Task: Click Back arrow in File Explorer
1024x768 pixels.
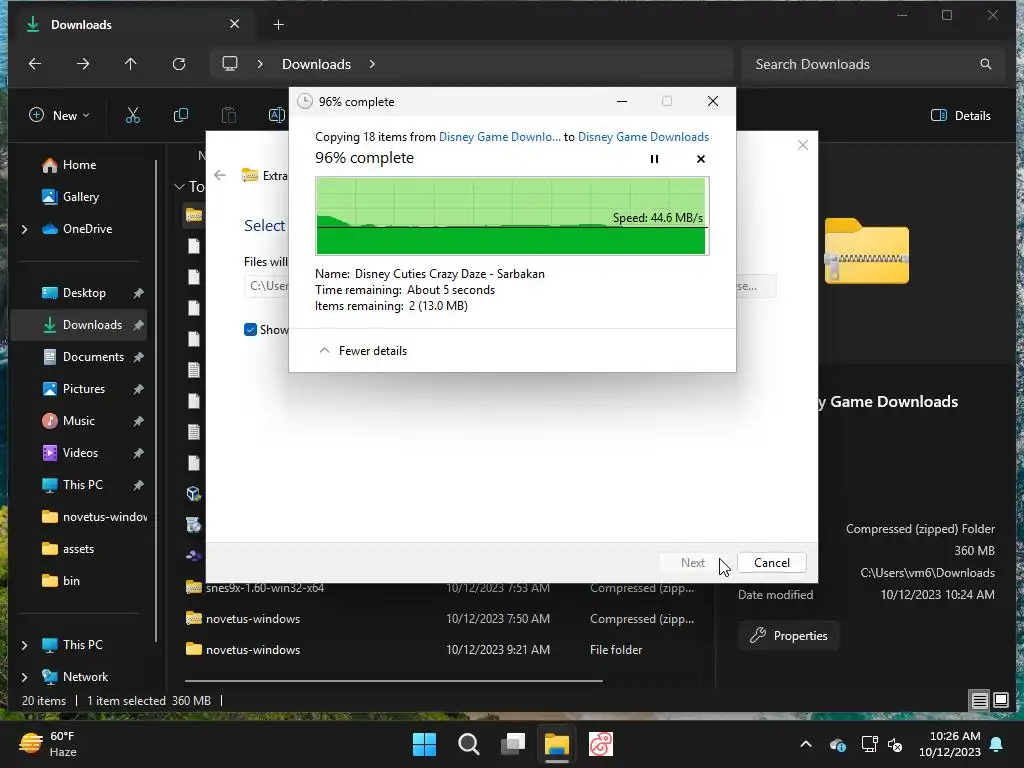Action: (x=35, y=64)
